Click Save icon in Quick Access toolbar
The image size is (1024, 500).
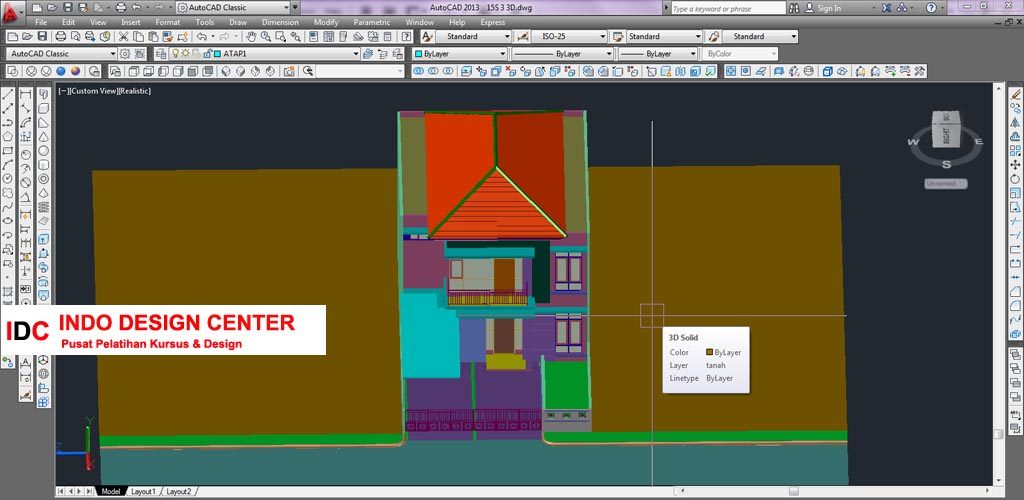pos(67,8)
